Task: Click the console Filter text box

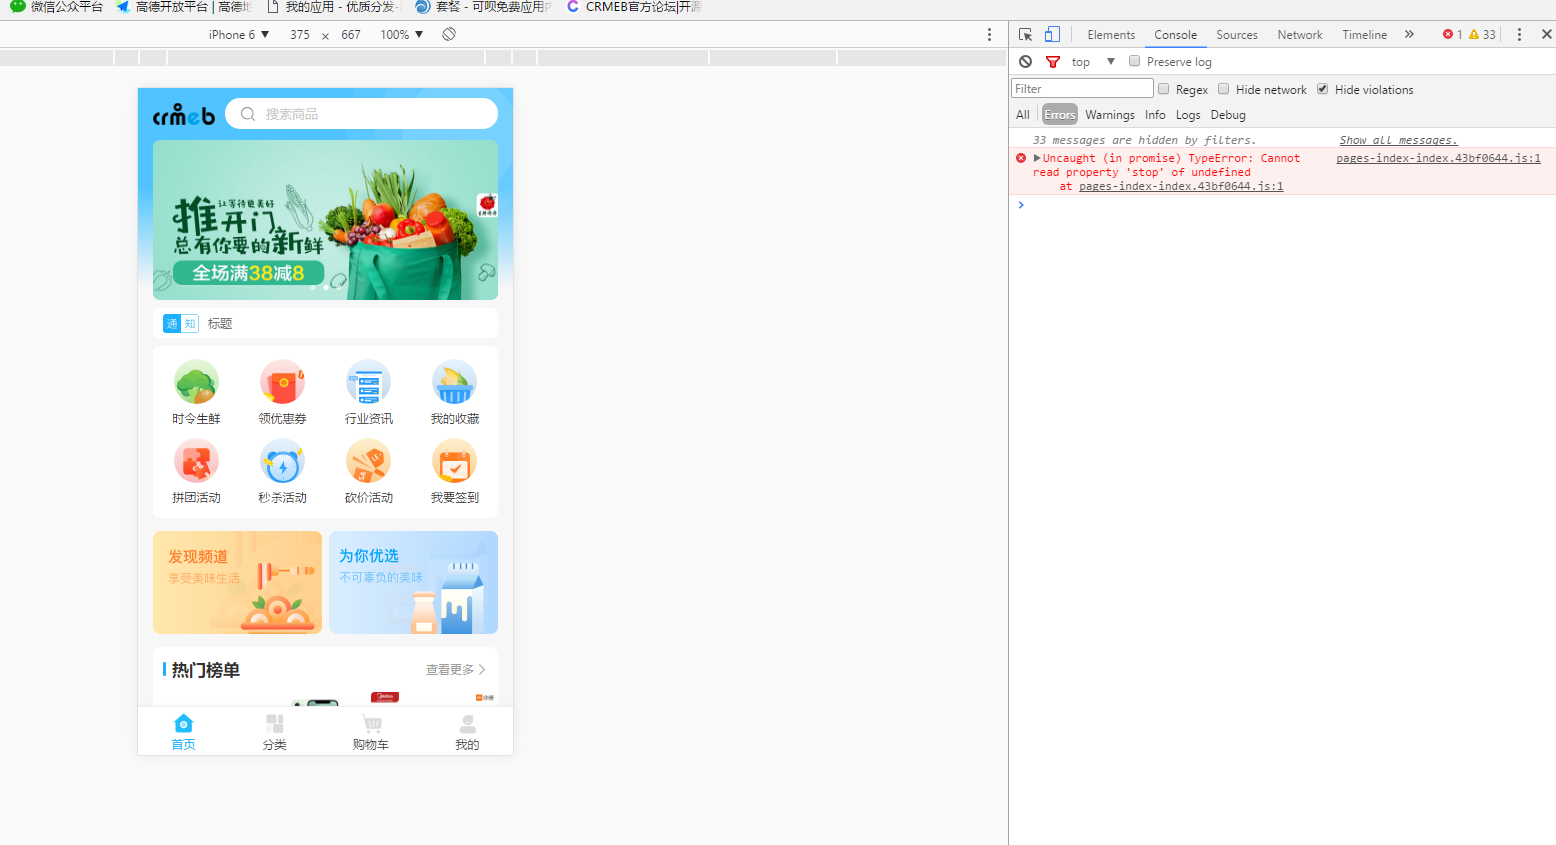Action: (1082, 89)
